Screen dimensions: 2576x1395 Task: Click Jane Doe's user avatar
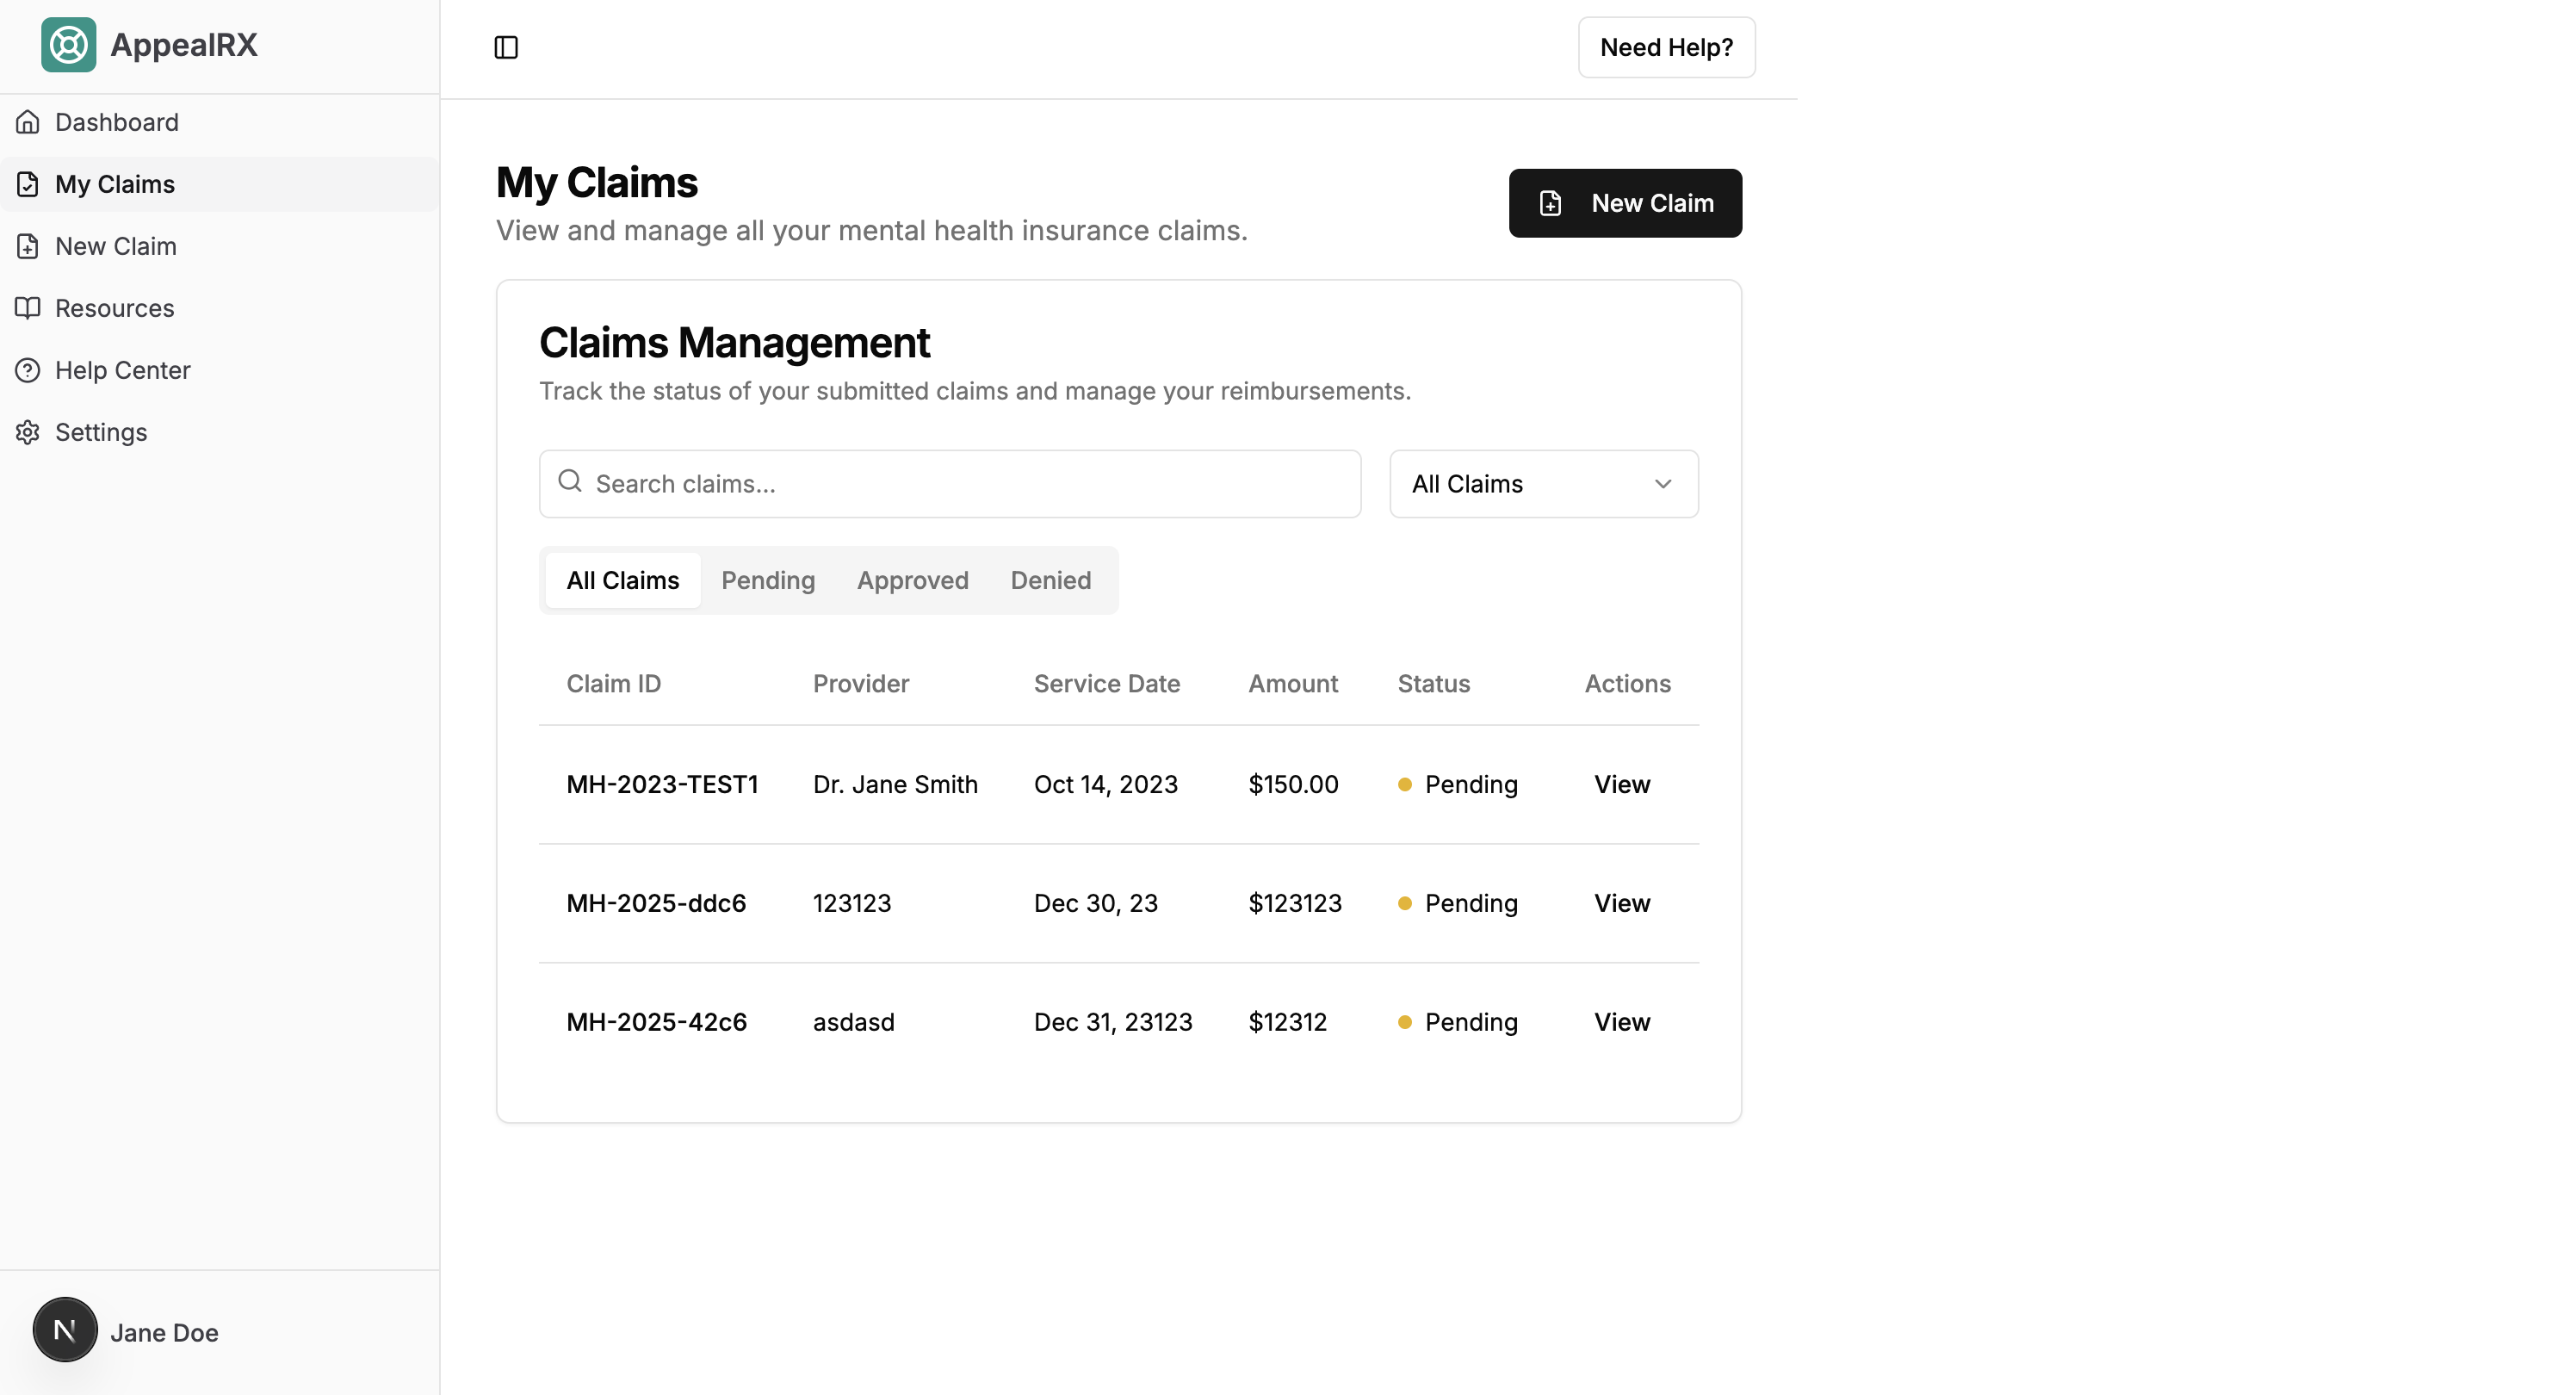coord(65,1330)
